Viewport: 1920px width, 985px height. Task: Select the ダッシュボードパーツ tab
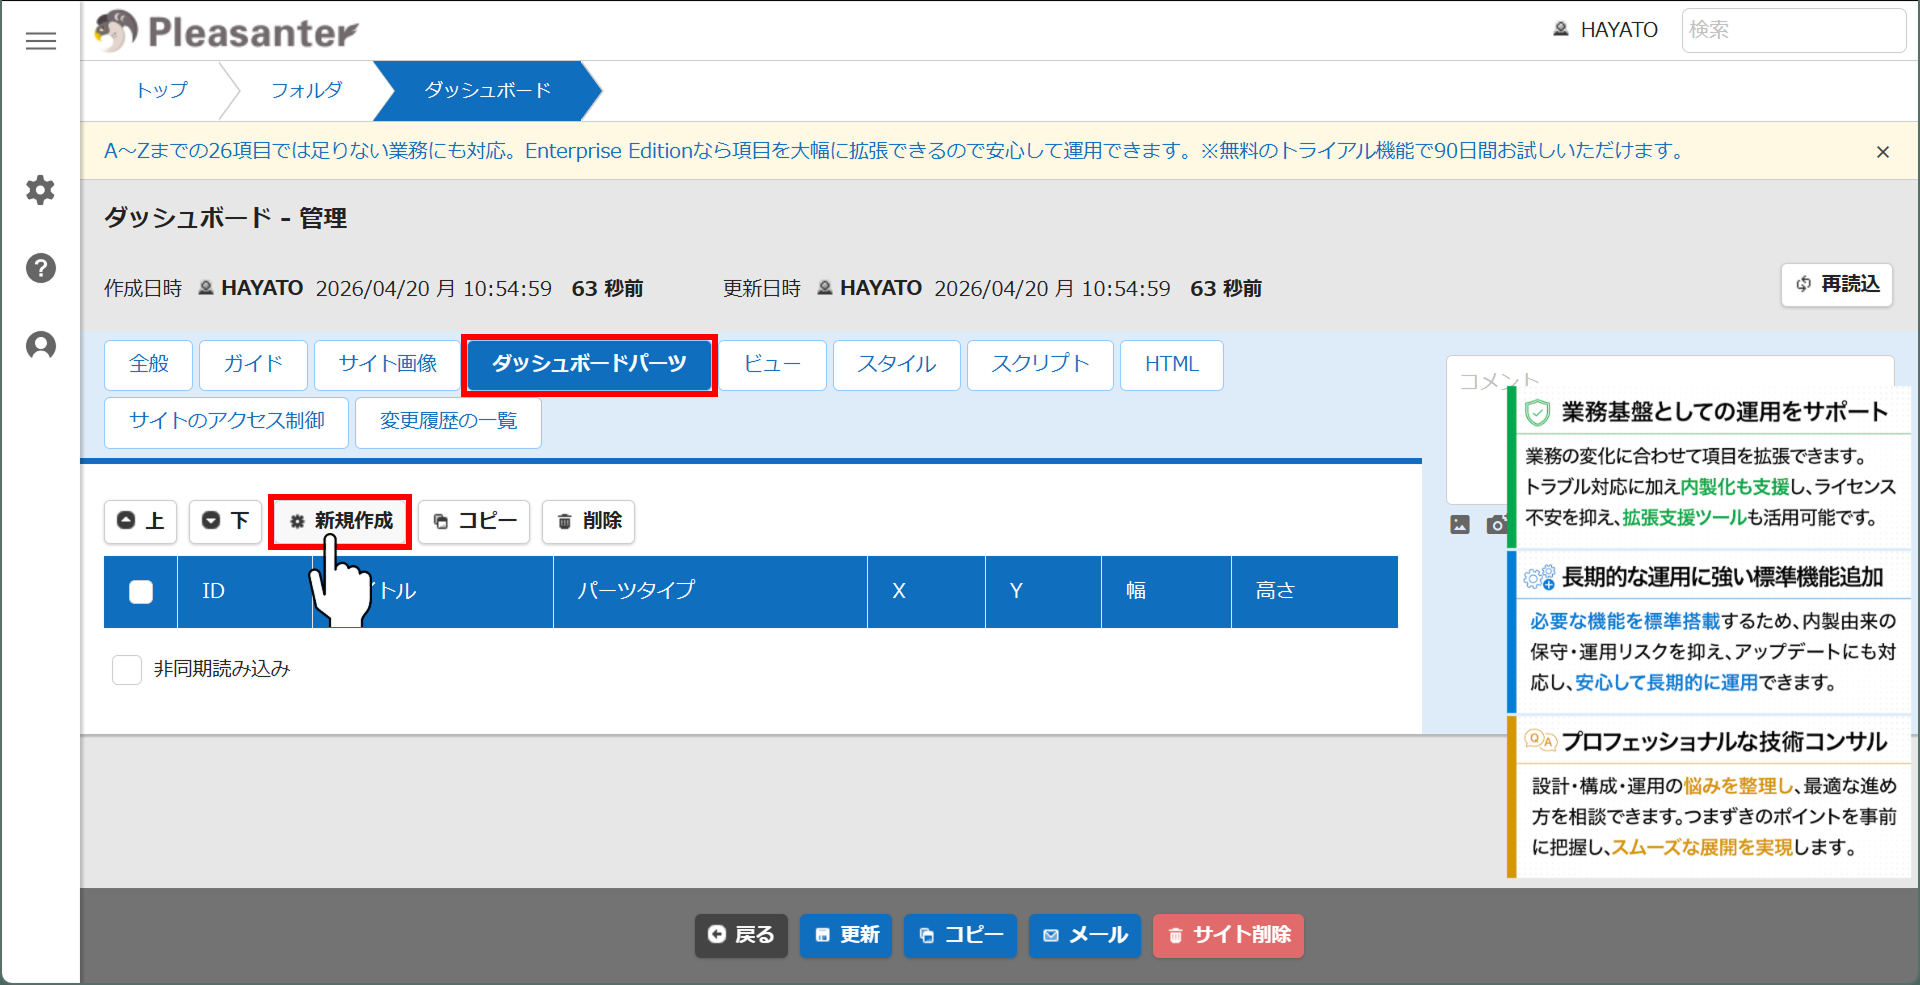pos(589,365)
